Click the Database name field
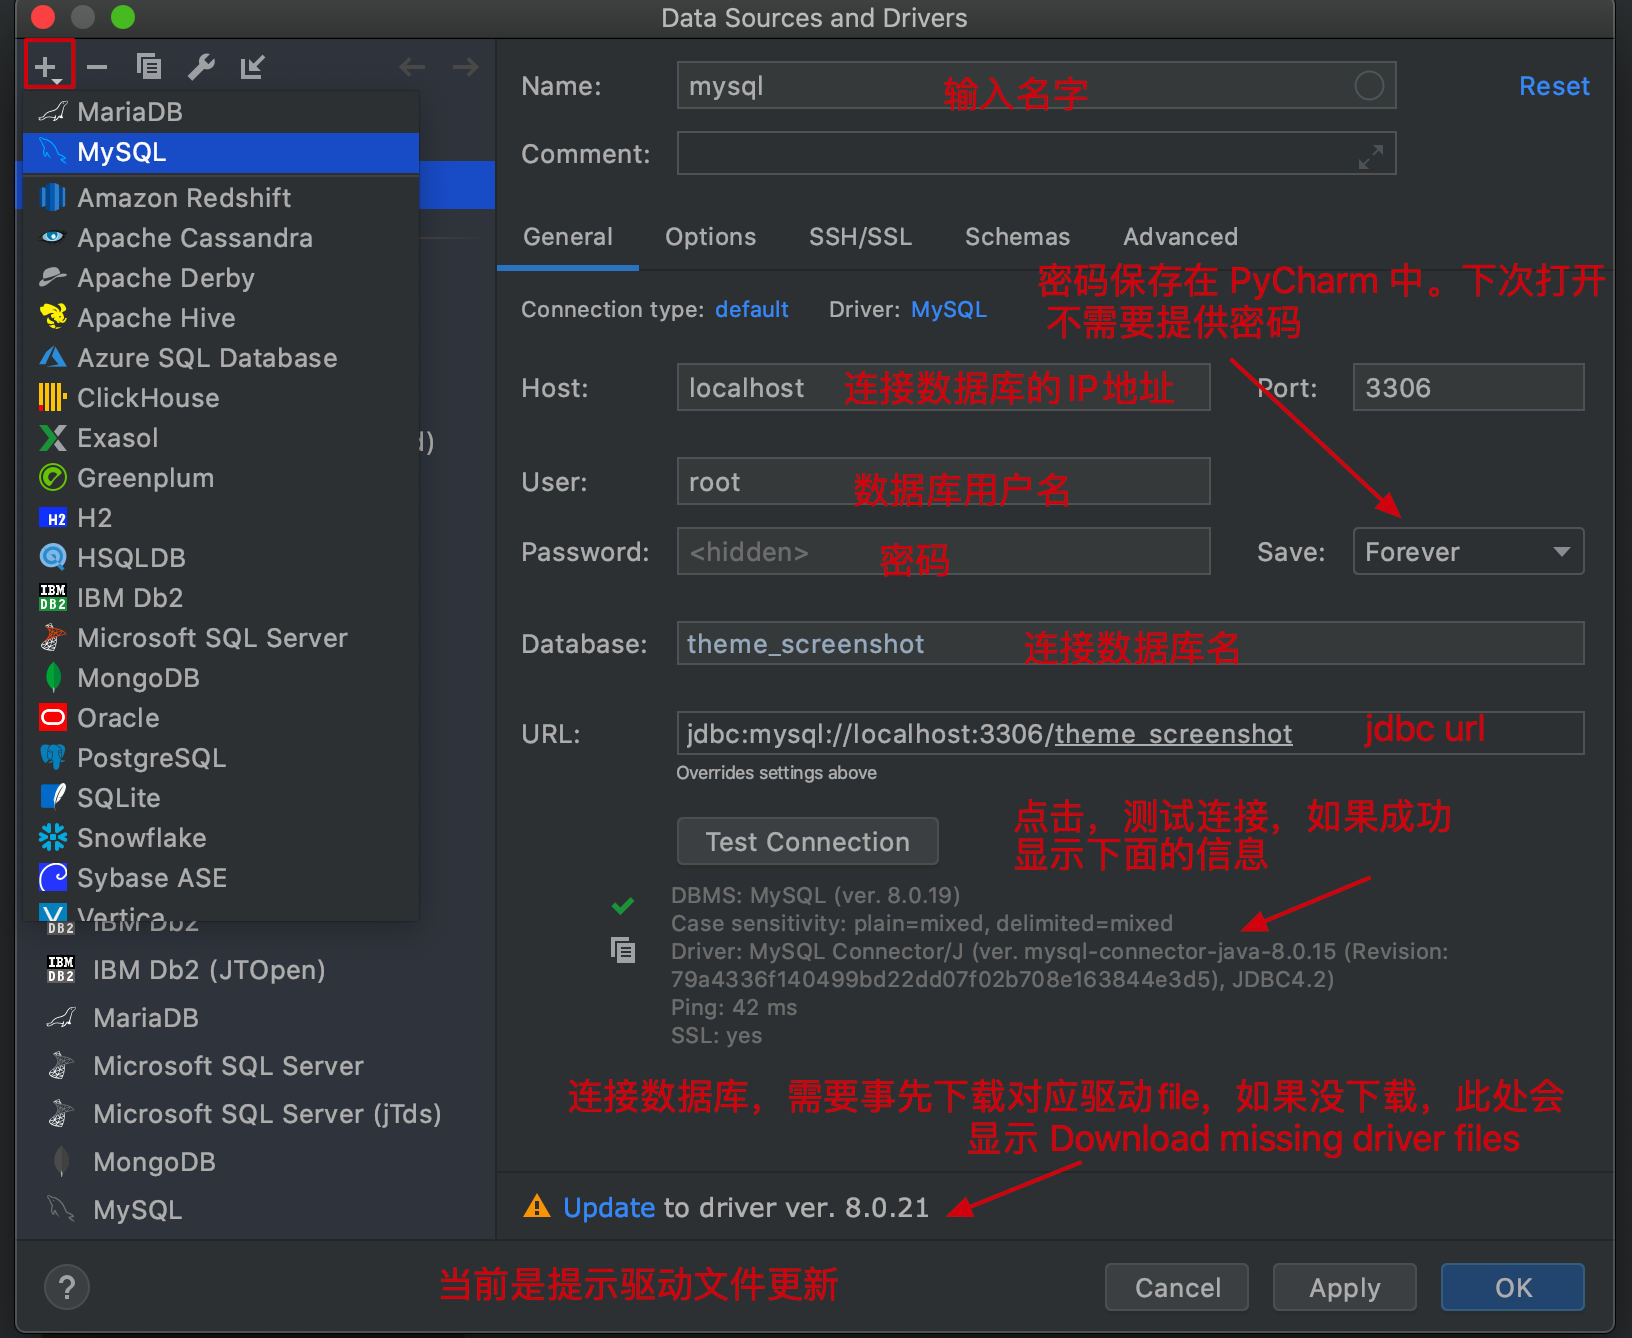The width and height of the screenshot is (1632, 1338). point(1130,644)
